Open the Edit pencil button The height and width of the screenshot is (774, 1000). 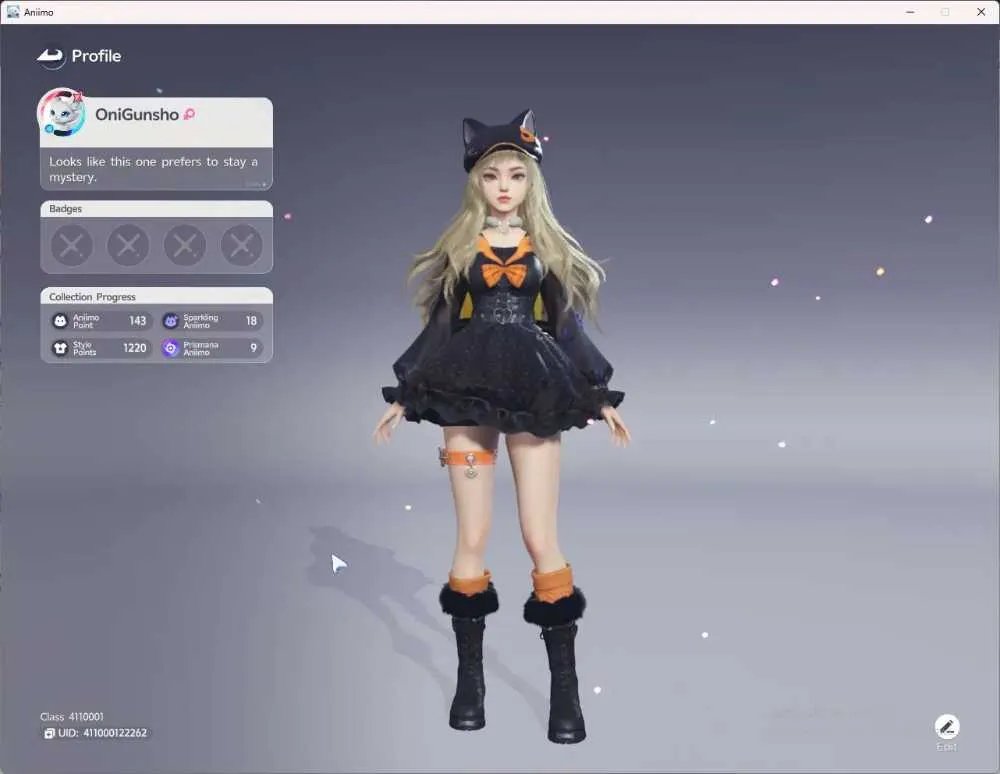pyautogui.click(x=947, y=726)
